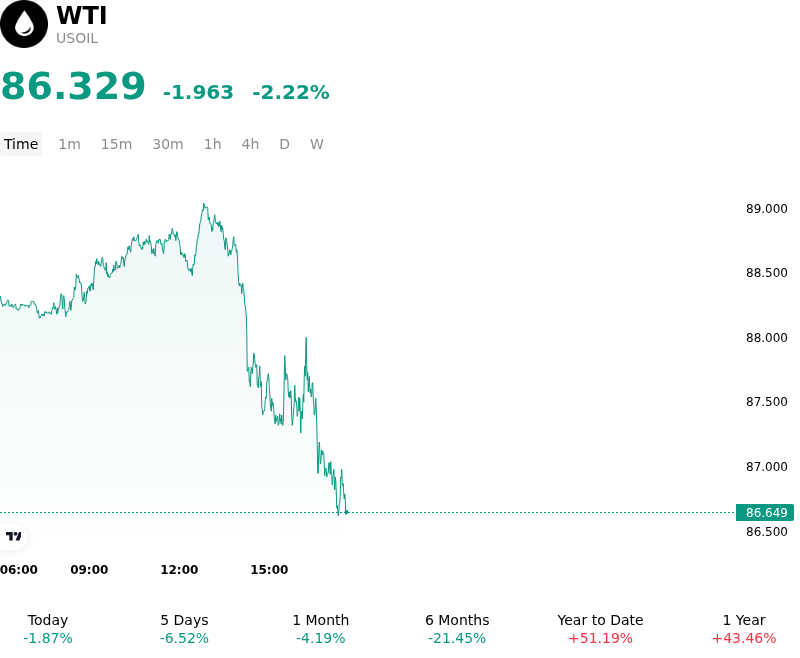The image size is (800, 658).
Task: Select the Time chart interval
Action: click(x=21, y=144)
